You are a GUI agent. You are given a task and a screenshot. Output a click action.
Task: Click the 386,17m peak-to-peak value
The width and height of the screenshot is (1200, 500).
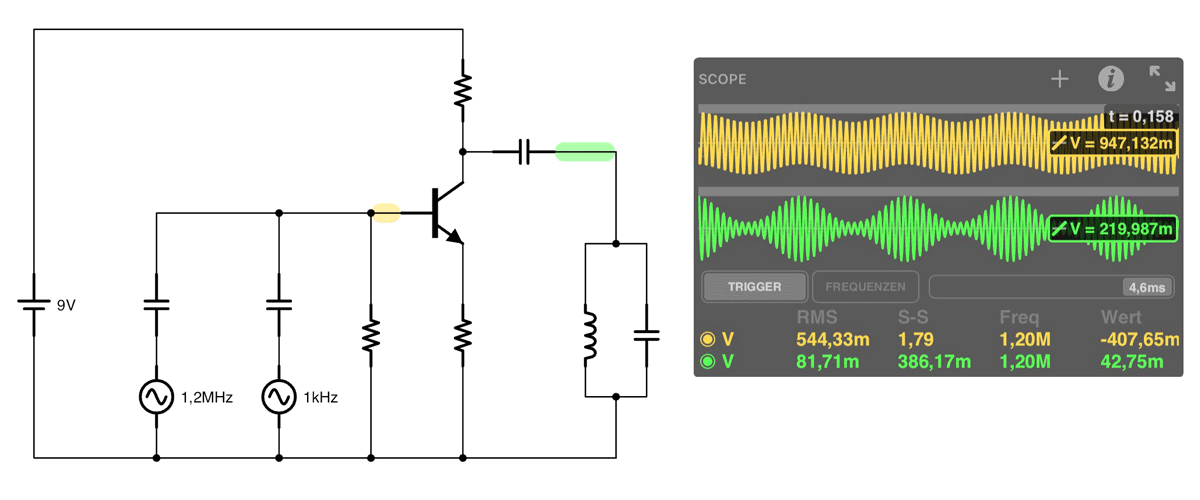(x=935, y=361)
